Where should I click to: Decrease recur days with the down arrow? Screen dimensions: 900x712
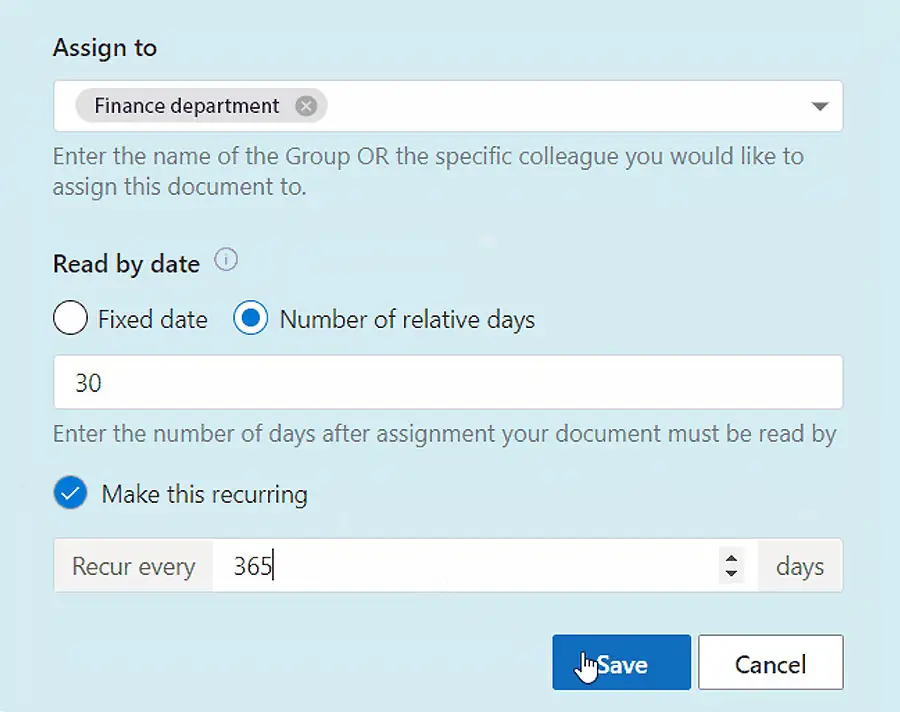point(731,573)
